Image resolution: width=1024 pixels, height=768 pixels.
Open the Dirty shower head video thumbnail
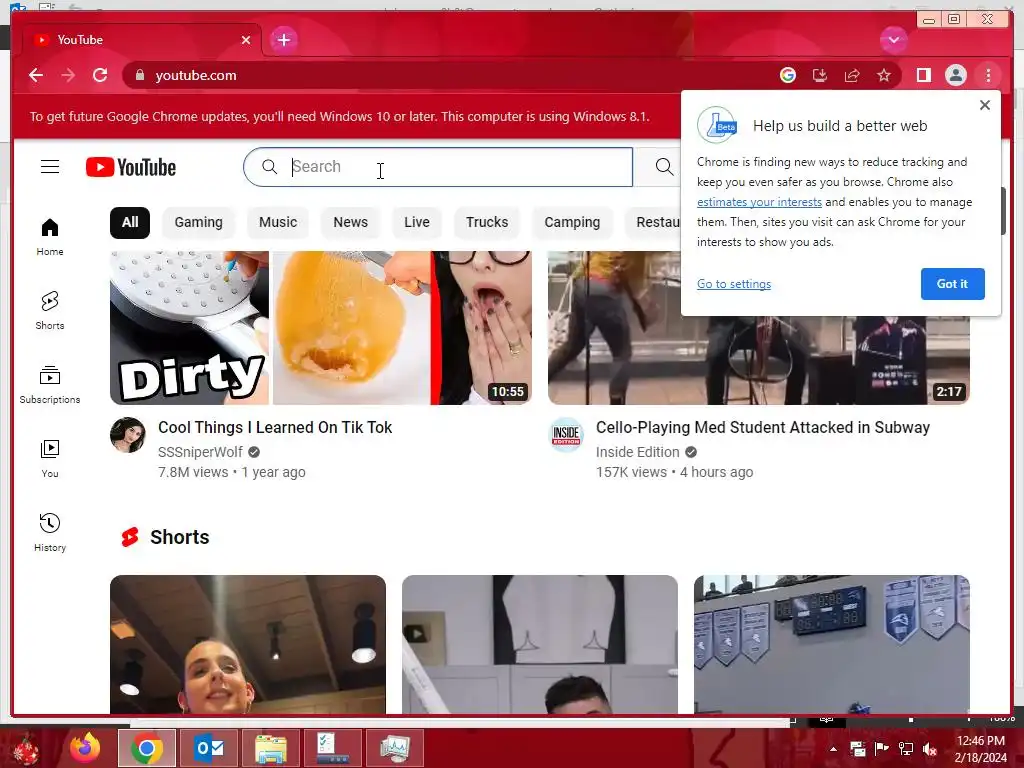point(321,327)
